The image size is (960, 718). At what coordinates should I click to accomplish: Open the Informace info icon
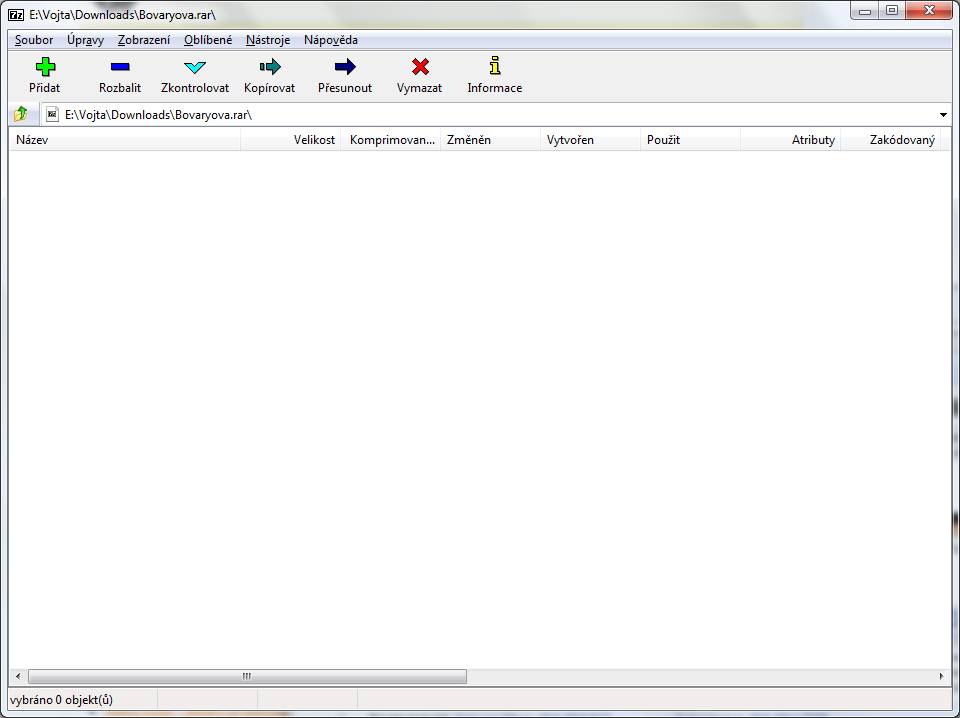(495, 65)
